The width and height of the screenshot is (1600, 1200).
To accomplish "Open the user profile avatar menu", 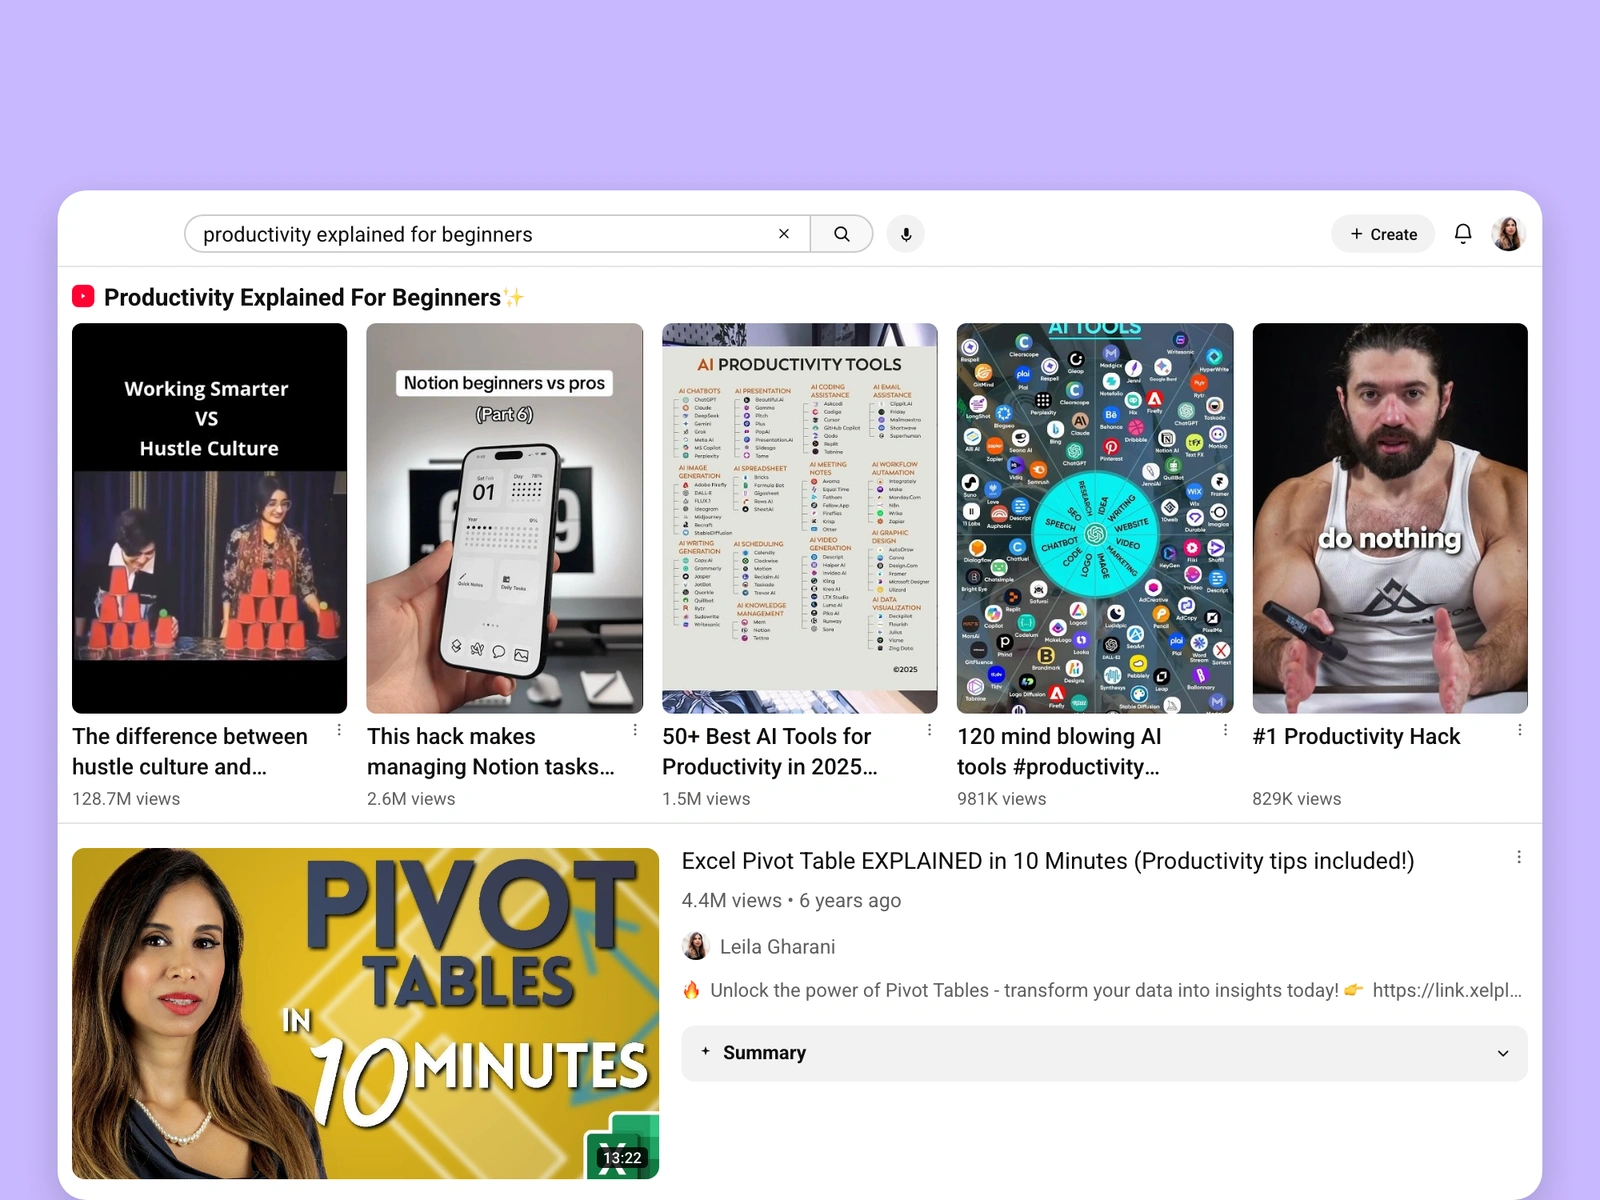I will (x=1508, y=234).
